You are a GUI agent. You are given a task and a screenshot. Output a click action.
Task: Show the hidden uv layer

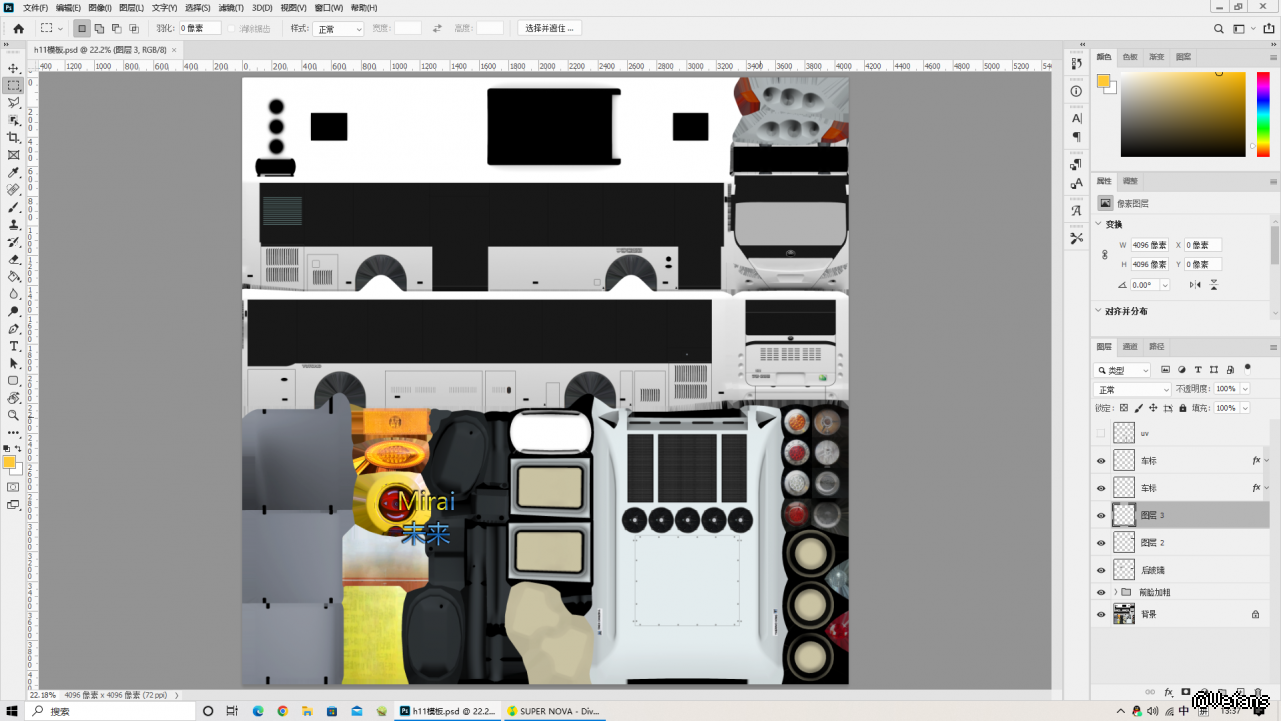pos(1101,434)
